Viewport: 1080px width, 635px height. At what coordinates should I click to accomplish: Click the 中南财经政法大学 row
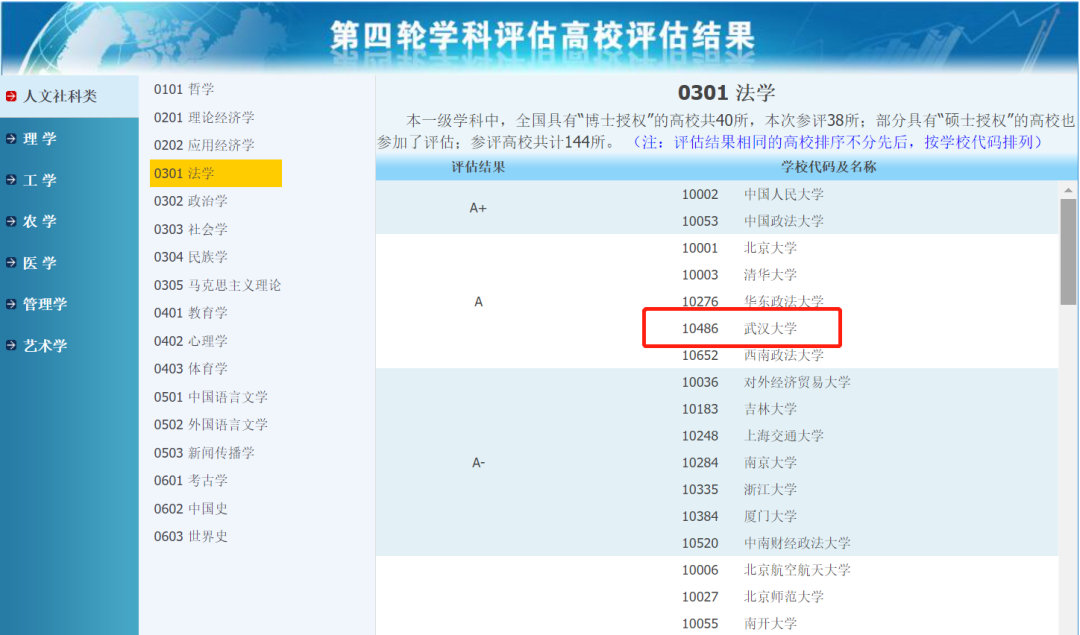point(766,543)
